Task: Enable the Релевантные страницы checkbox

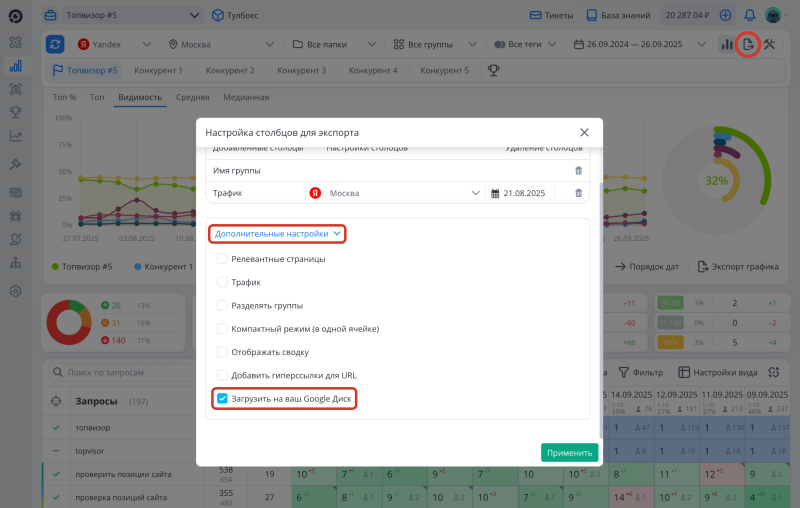Action: point(222,259)
